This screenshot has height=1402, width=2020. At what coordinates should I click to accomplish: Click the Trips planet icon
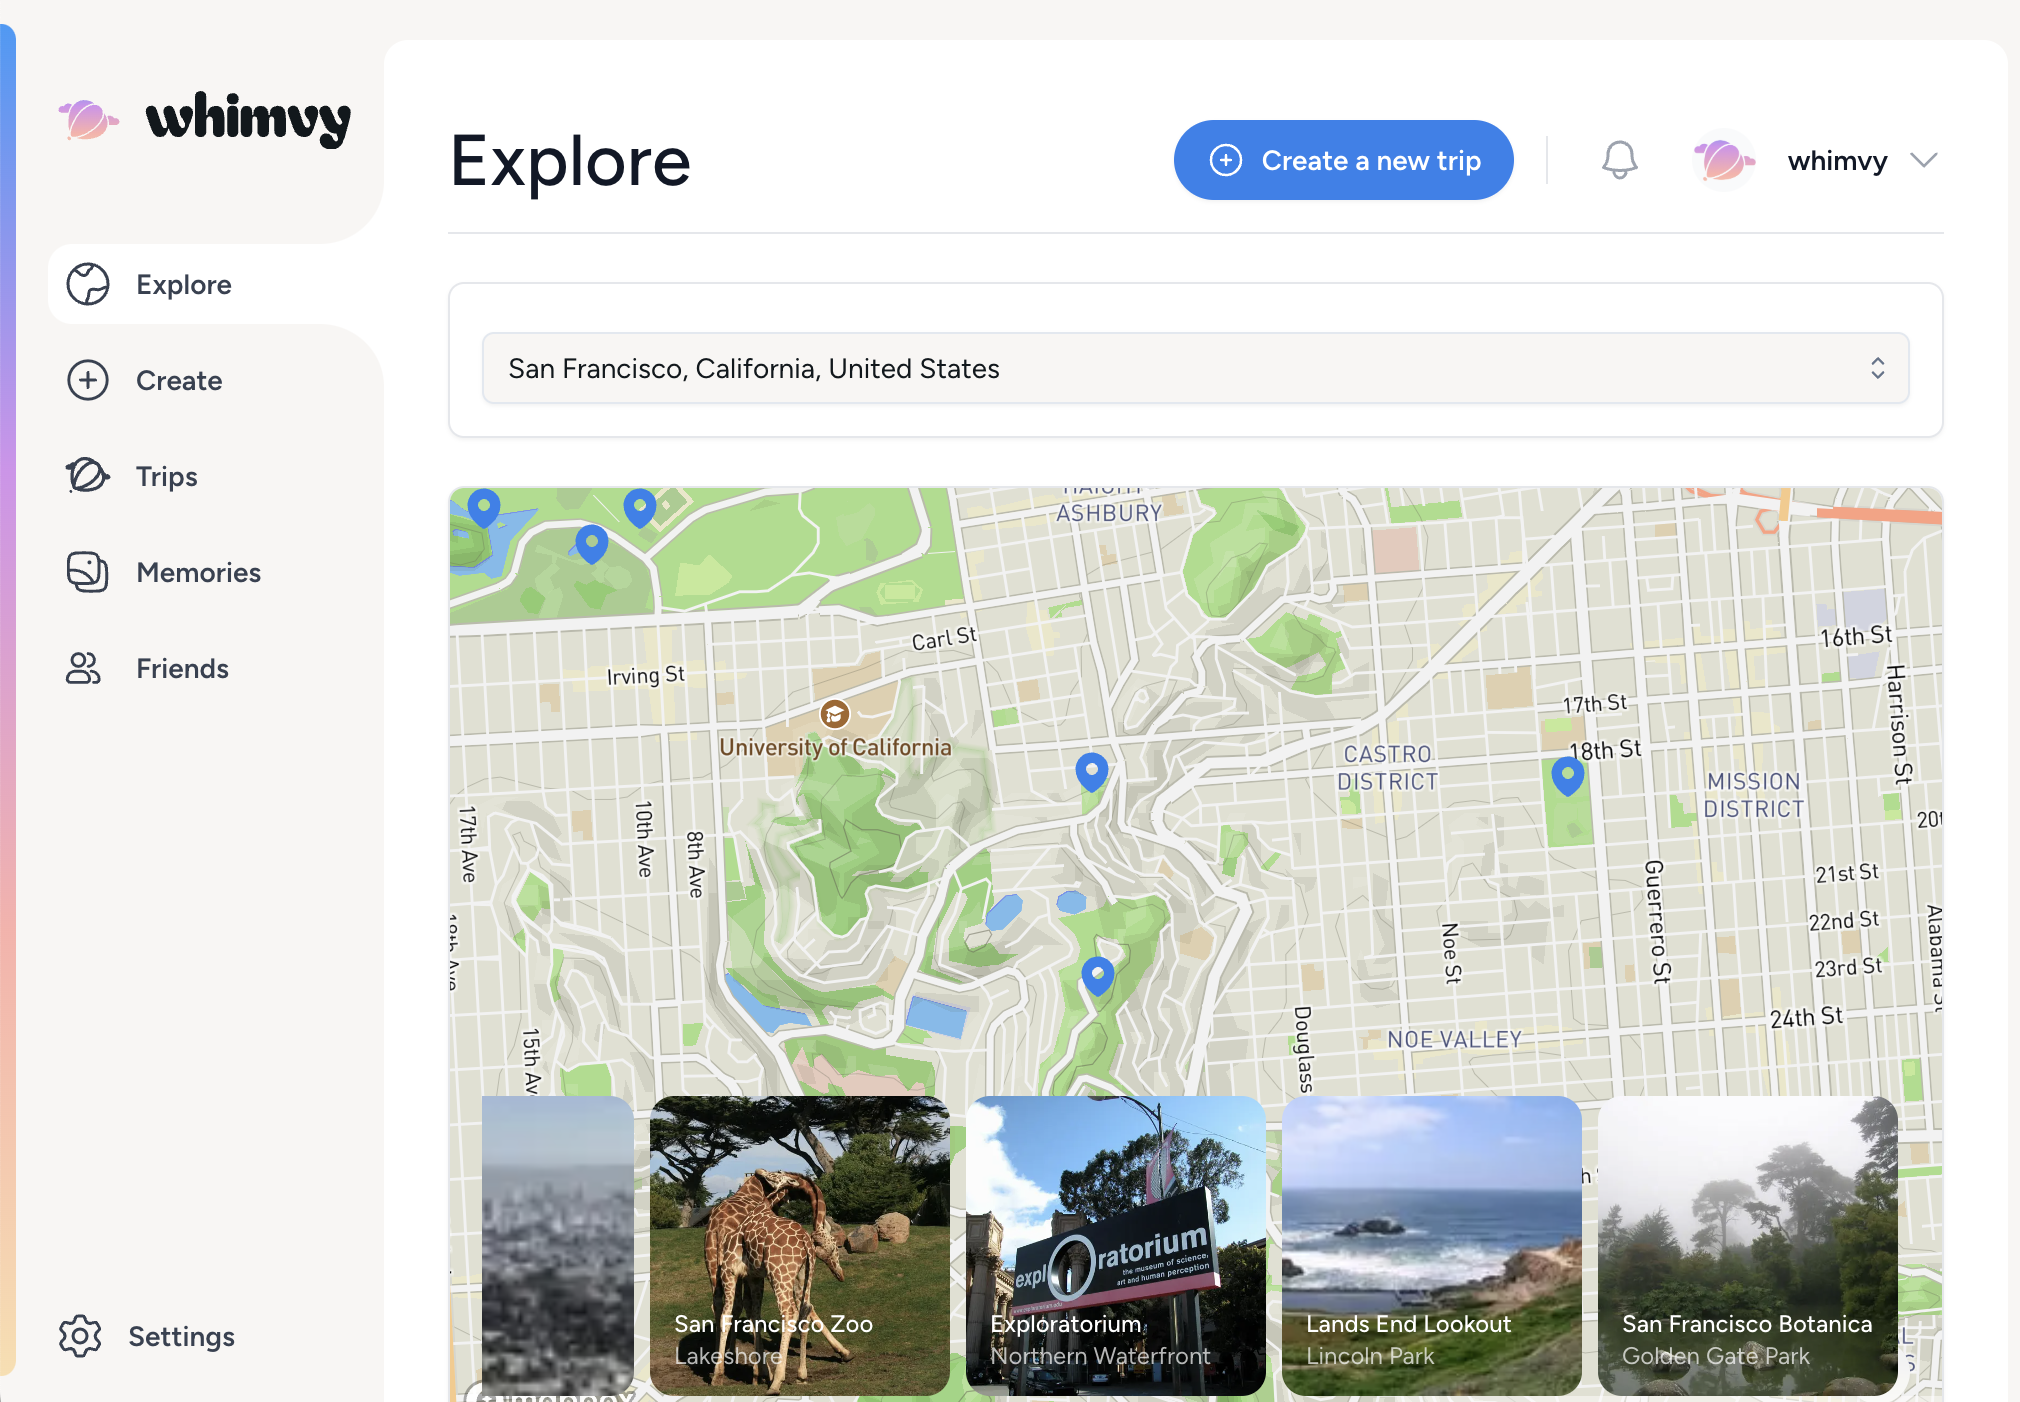pyautogui.click(x=87, y=476)
